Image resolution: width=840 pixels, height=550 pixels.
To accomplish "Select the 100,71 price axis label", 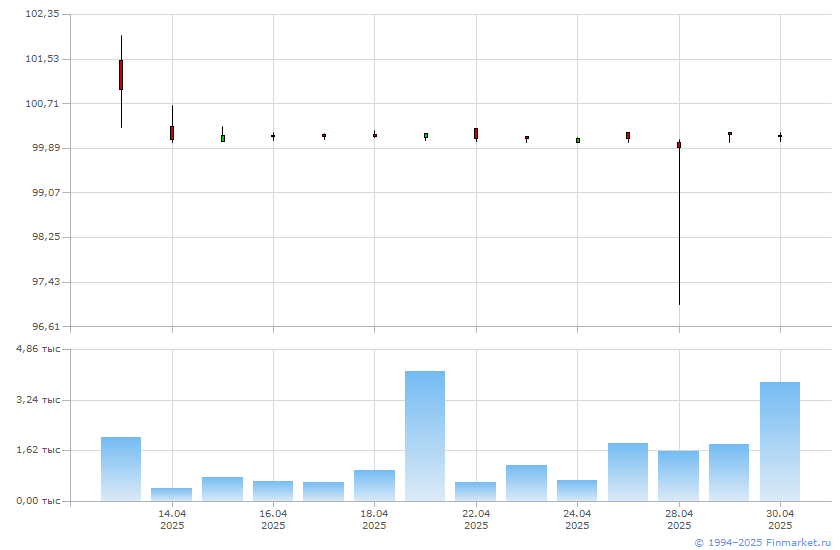I will (x=42, y=103).
